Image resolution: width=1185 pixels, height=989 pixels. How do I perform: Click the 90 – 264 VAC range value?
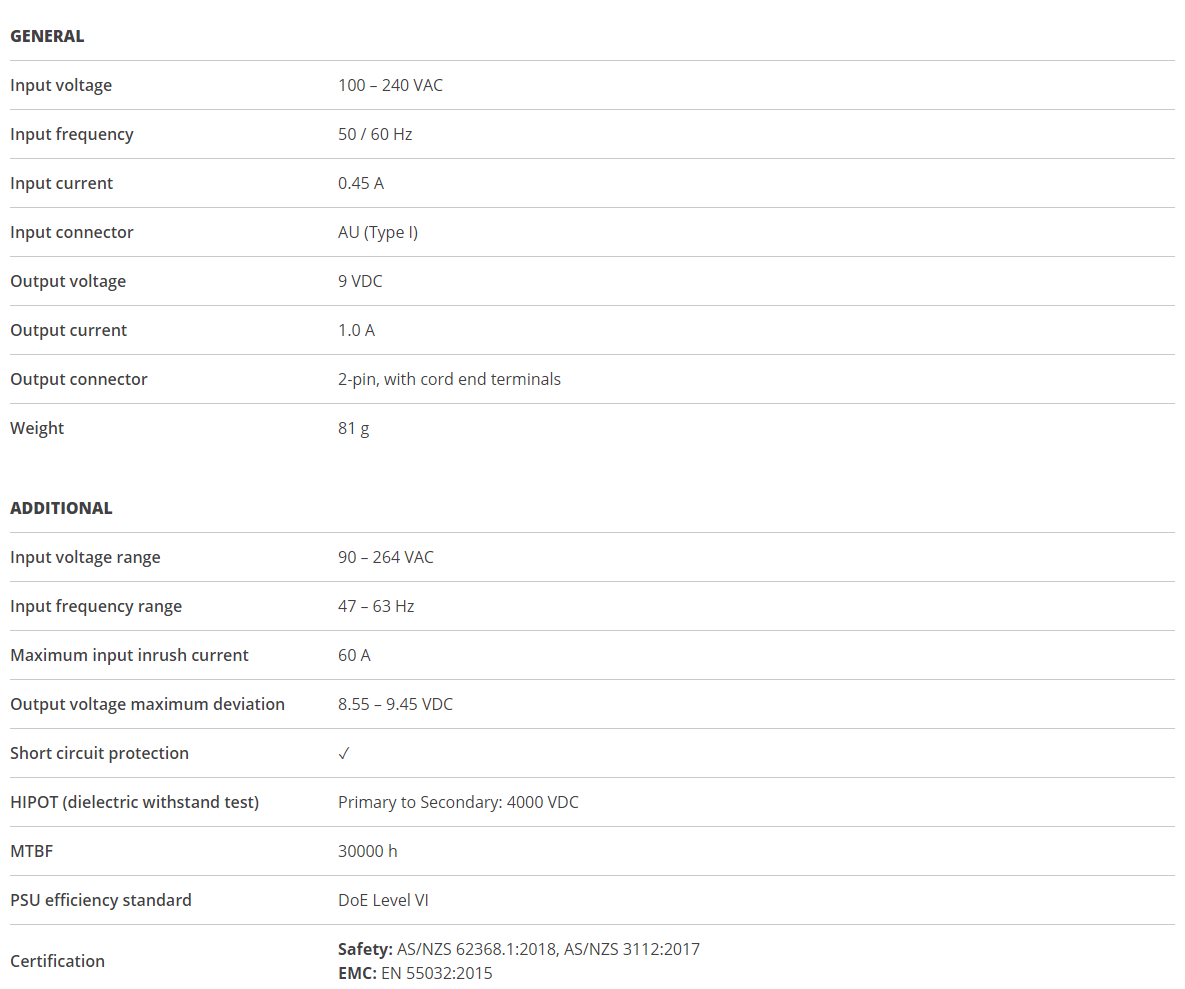coord(385,558)
